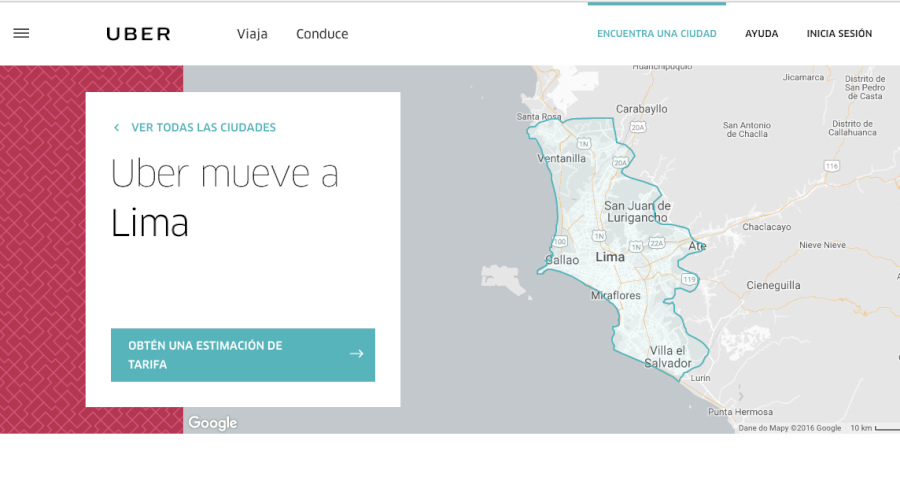
Task: Click the back chevron beside Ver todas las ciudades
Action: pos(117,127)
